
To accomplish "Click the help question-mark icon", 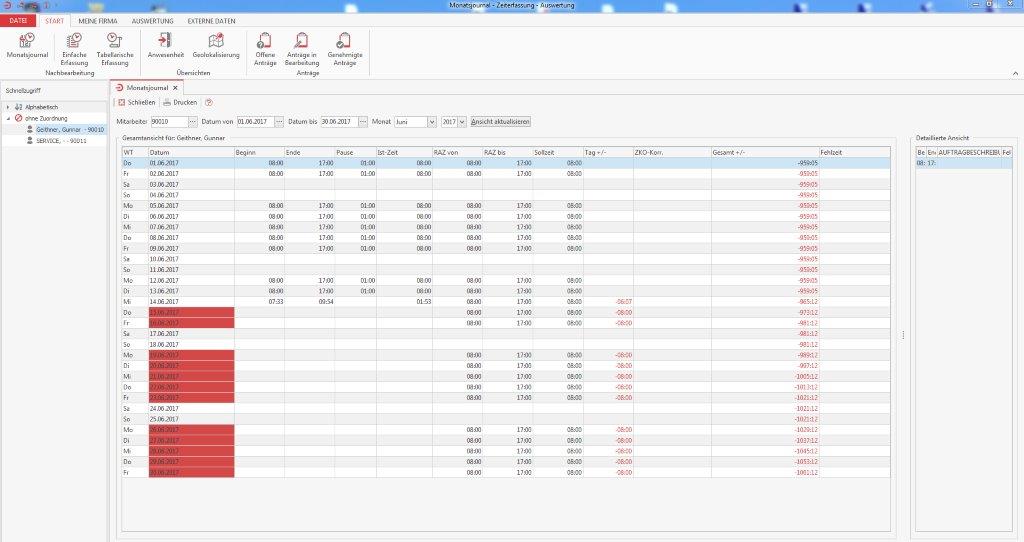I will 209,103.
